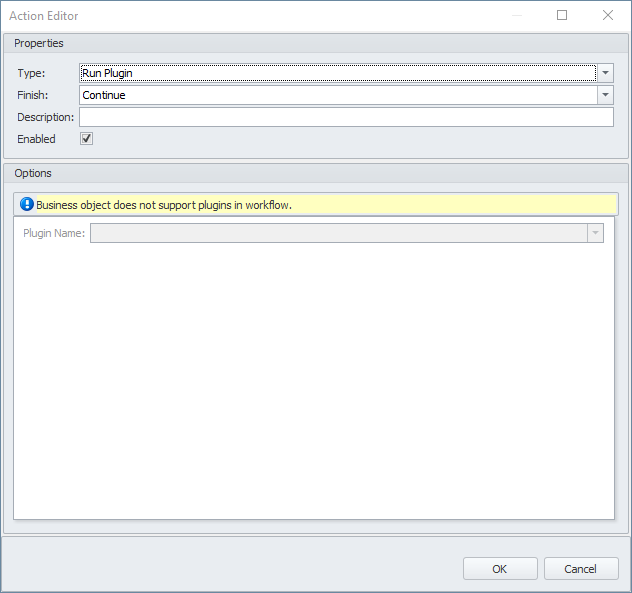Close the Action Editor dialog
The image size is (632, 593).
tap(608, 15)
